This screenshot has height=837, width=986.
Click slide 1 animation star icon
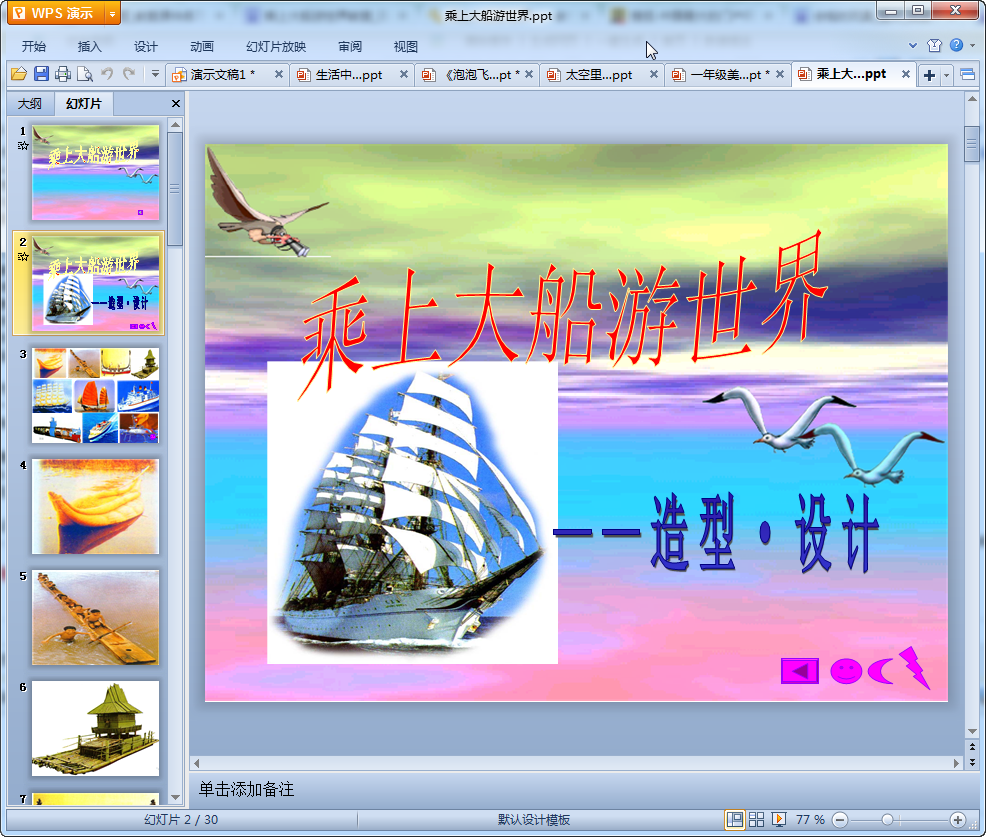(x=23, y=146)
